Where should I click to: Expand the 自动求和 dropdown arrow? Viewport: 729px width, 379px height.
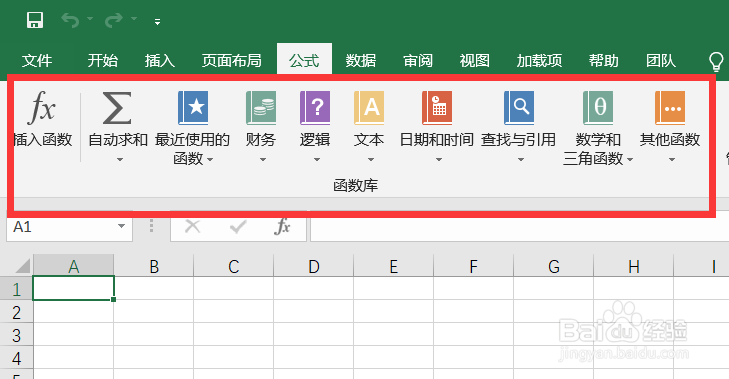point(119,160)
